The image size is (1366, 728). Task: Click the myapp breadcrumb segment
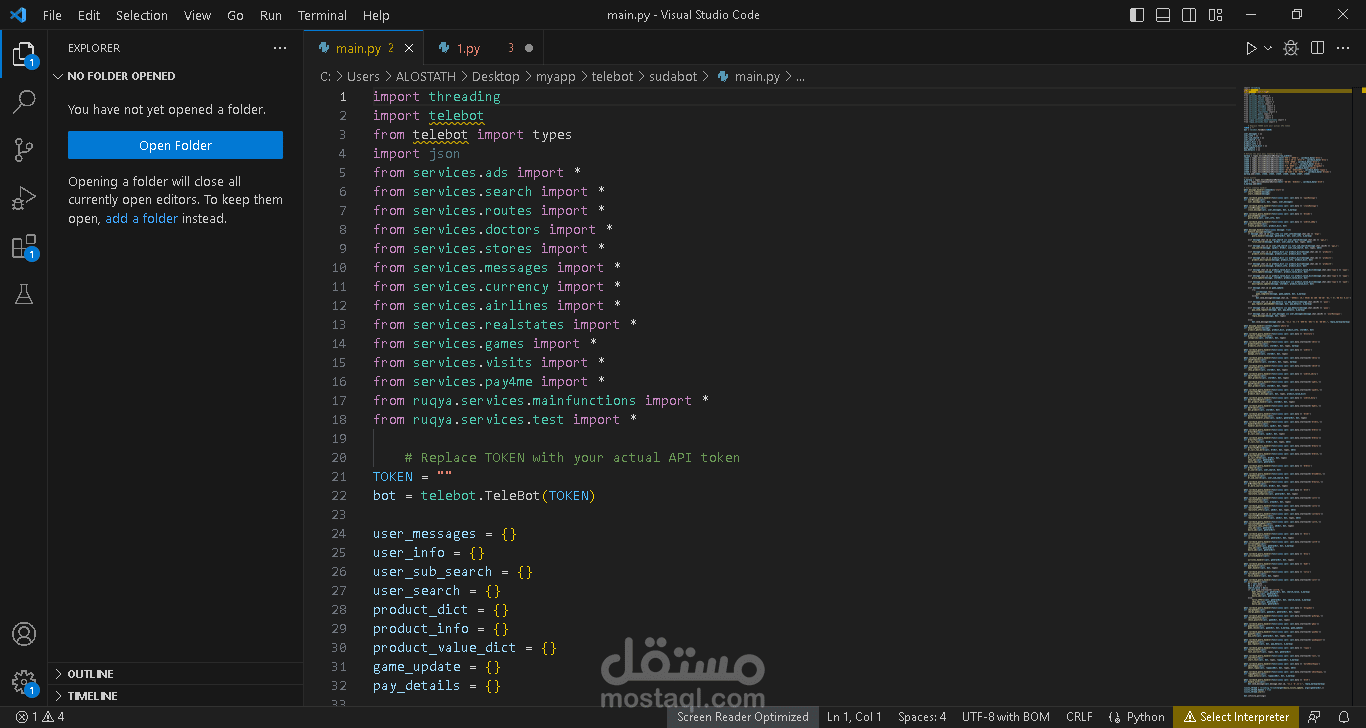(556, 76)
